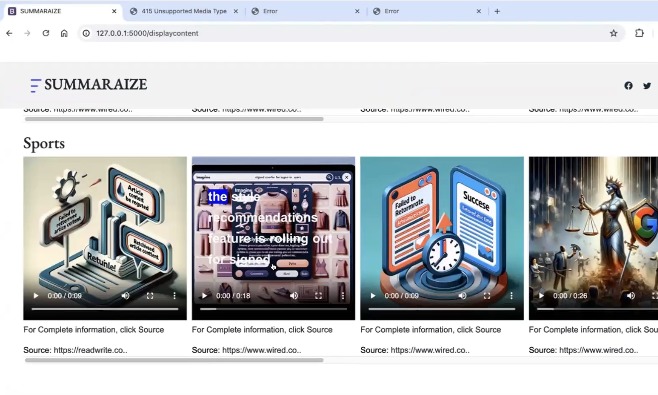Image resolution: width=658 pixels, height=395 pixels.
Task: Open the Facebook icon in header
Action: click(x=628, y=86)
